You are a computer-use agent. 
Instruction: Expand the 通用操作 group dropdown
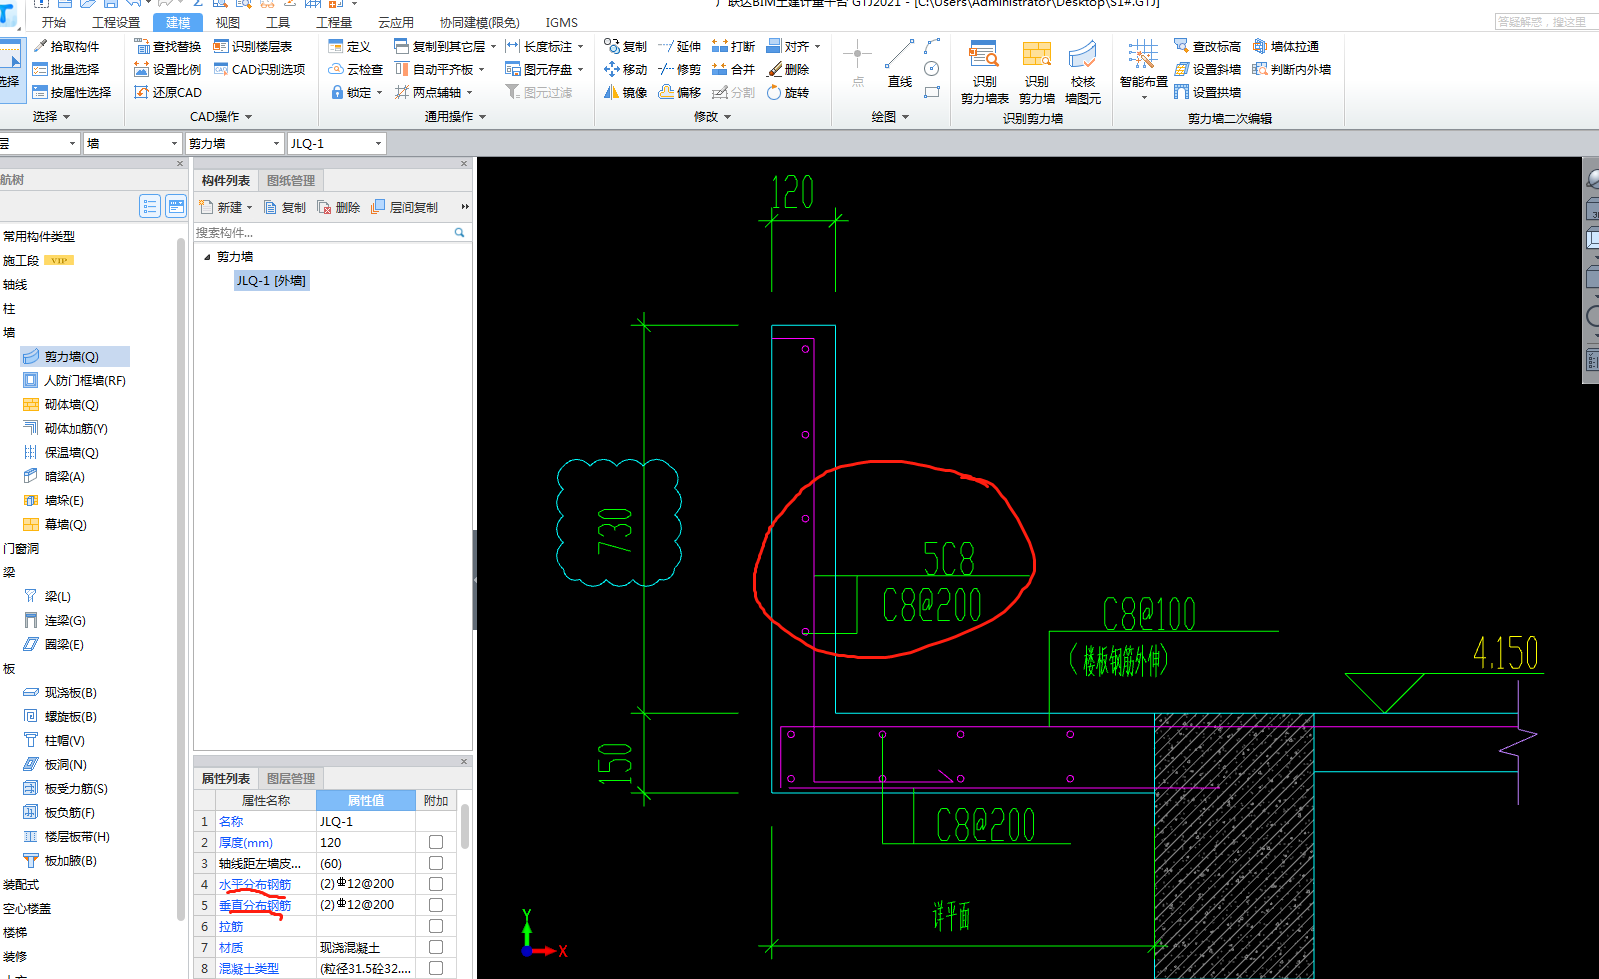tap(483, 117)
